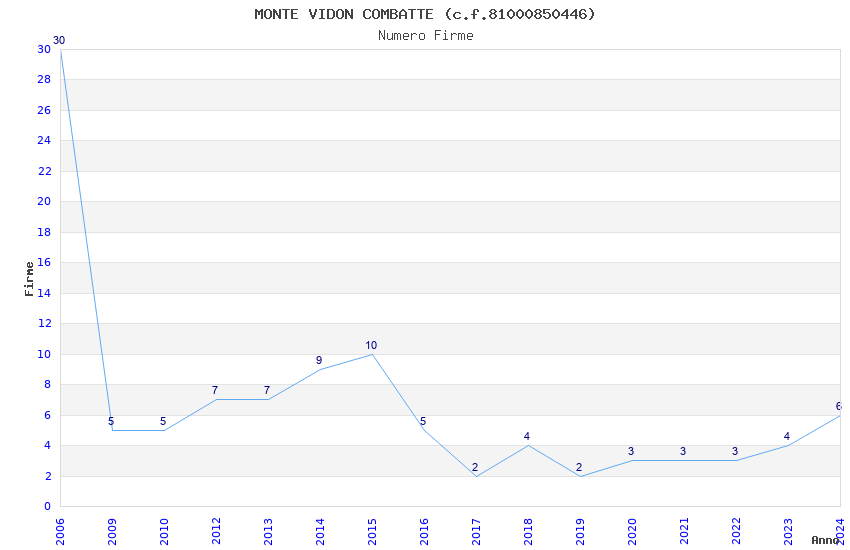Select the x-axis year label 2009
Screen dimensions: 850x550
(x=112, y=532)
